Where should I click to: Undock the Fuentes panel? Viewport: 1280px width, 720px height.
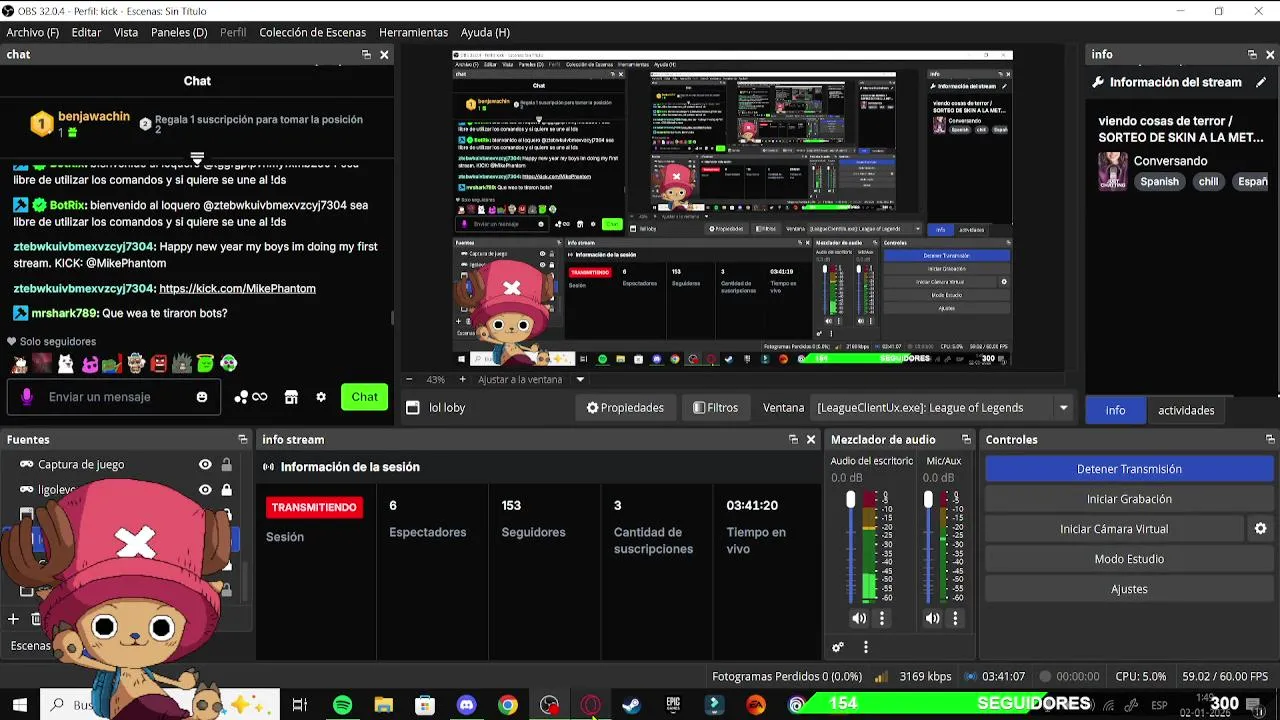point(242,439)
